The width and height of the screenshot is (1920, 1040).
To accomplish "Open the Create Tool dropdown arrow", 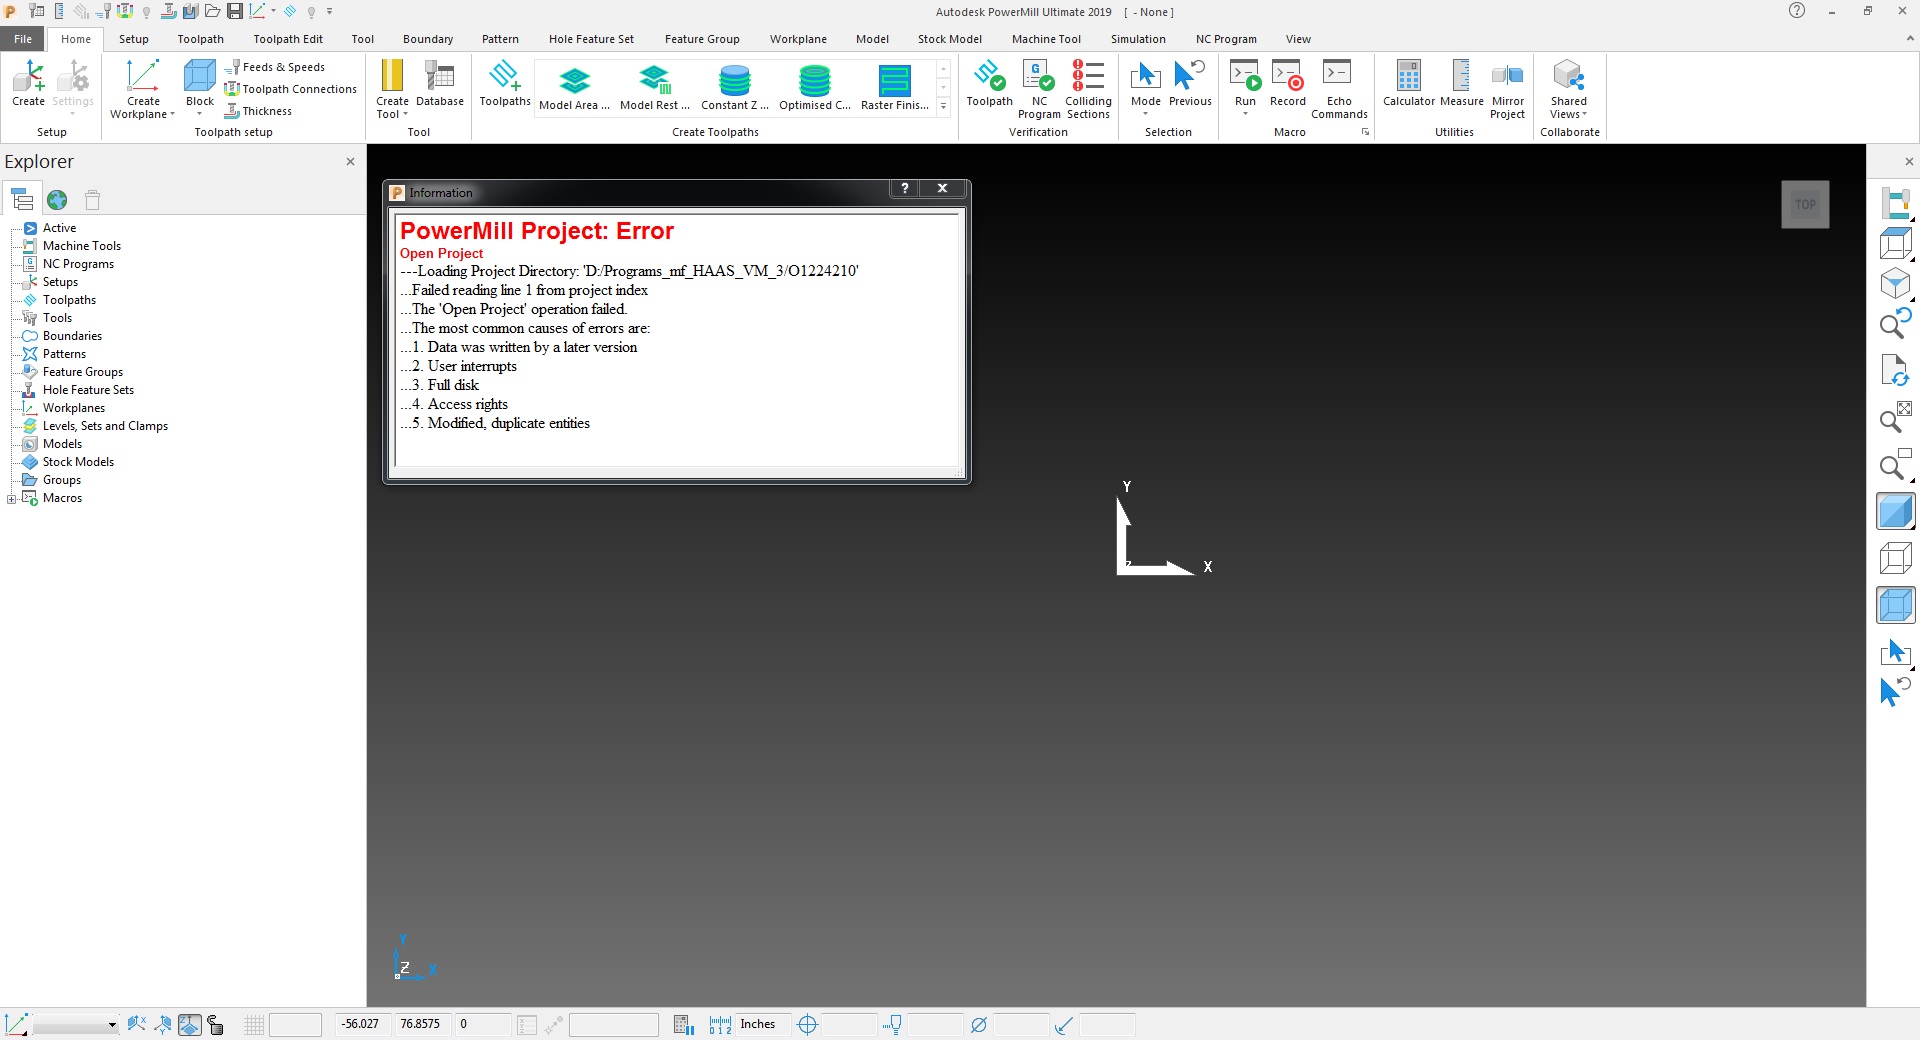I will (406, 115).
